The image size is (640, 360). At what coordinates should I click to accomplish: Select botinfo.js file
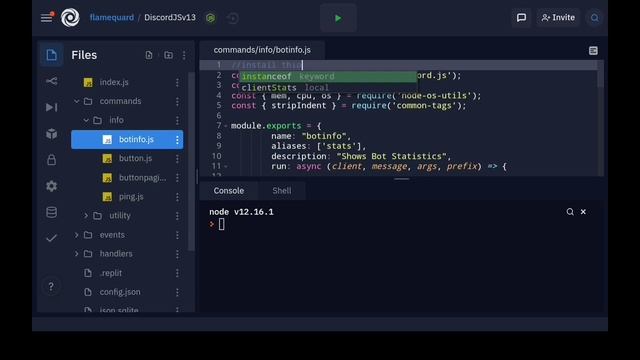coord(127,139)
